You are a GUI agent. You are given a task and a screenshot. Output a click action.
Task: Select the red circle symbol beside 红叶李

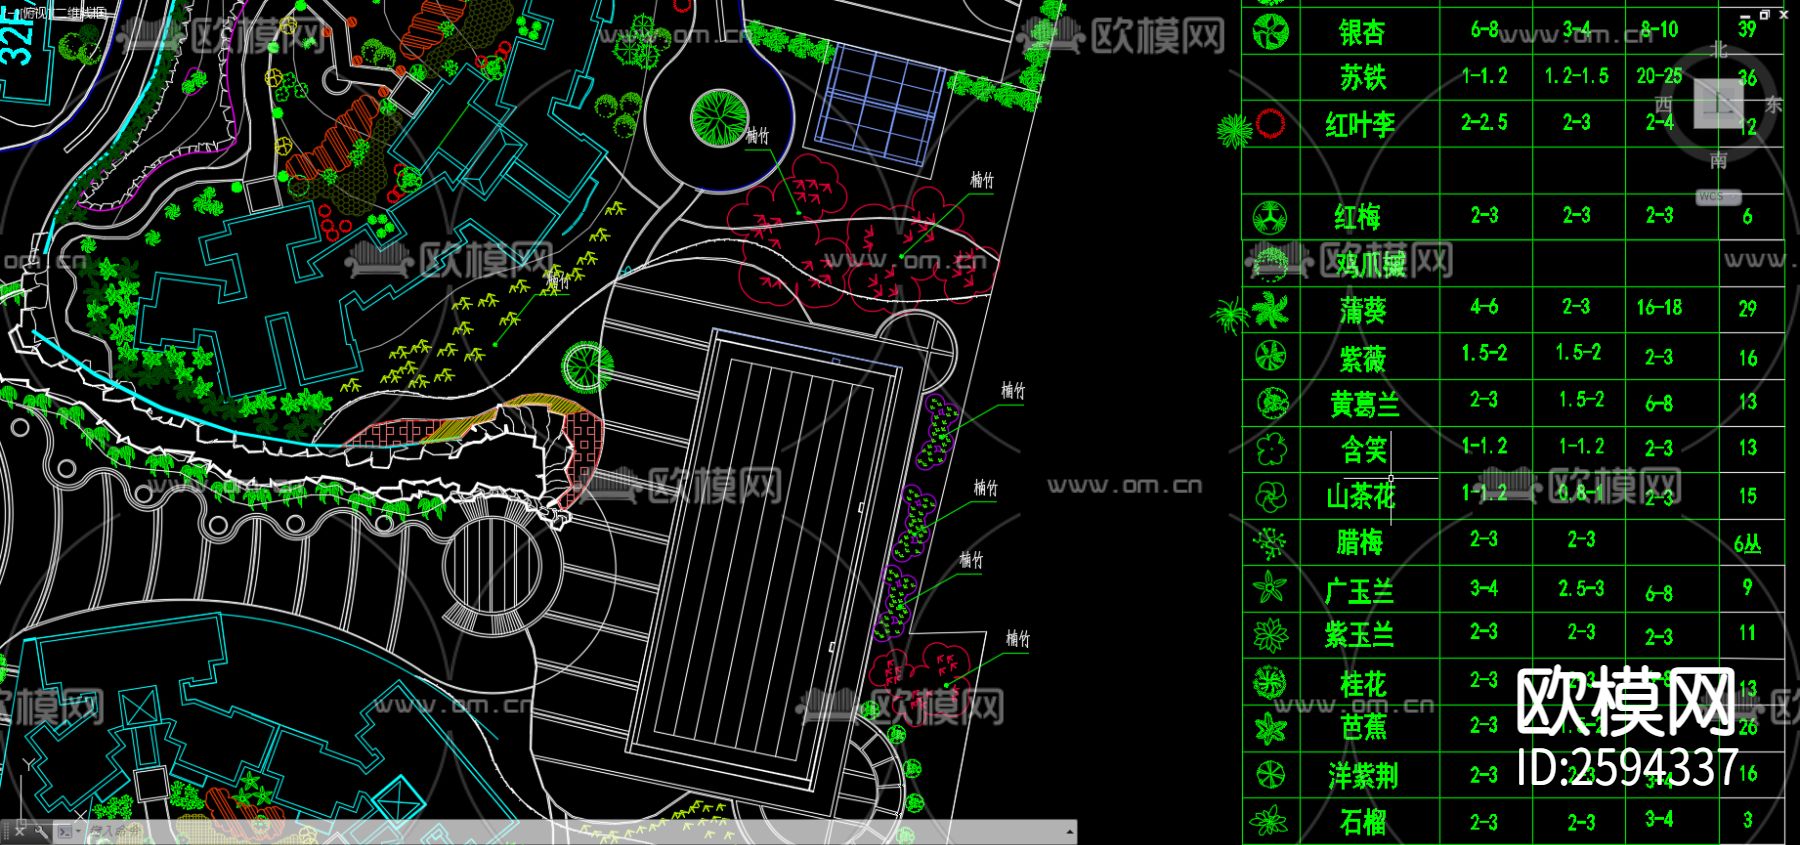1270,124
